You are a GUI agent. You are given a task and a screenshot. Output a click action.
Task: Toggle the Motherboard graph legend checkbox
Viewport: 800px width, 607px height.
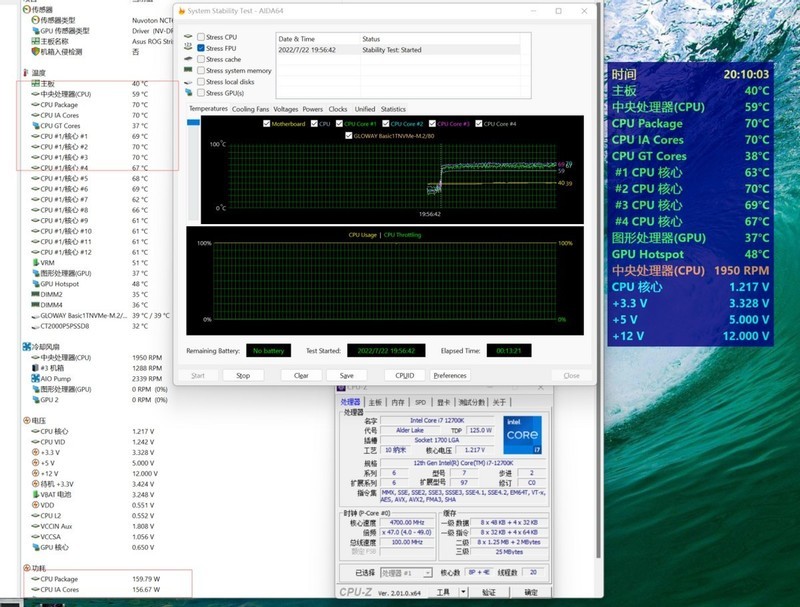(266, 124)
